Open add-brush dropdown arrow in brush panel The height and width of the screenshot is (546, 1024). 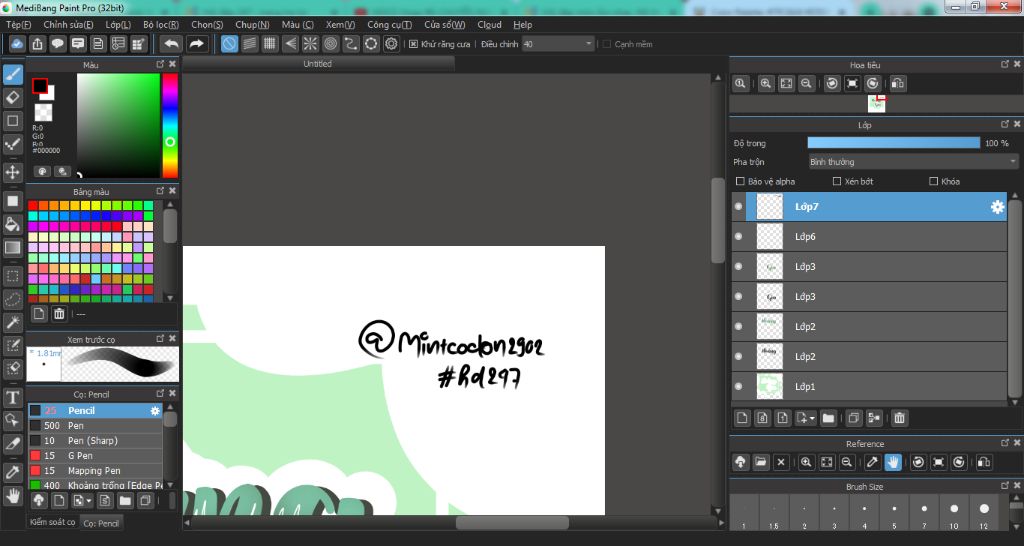click(89, 502)
